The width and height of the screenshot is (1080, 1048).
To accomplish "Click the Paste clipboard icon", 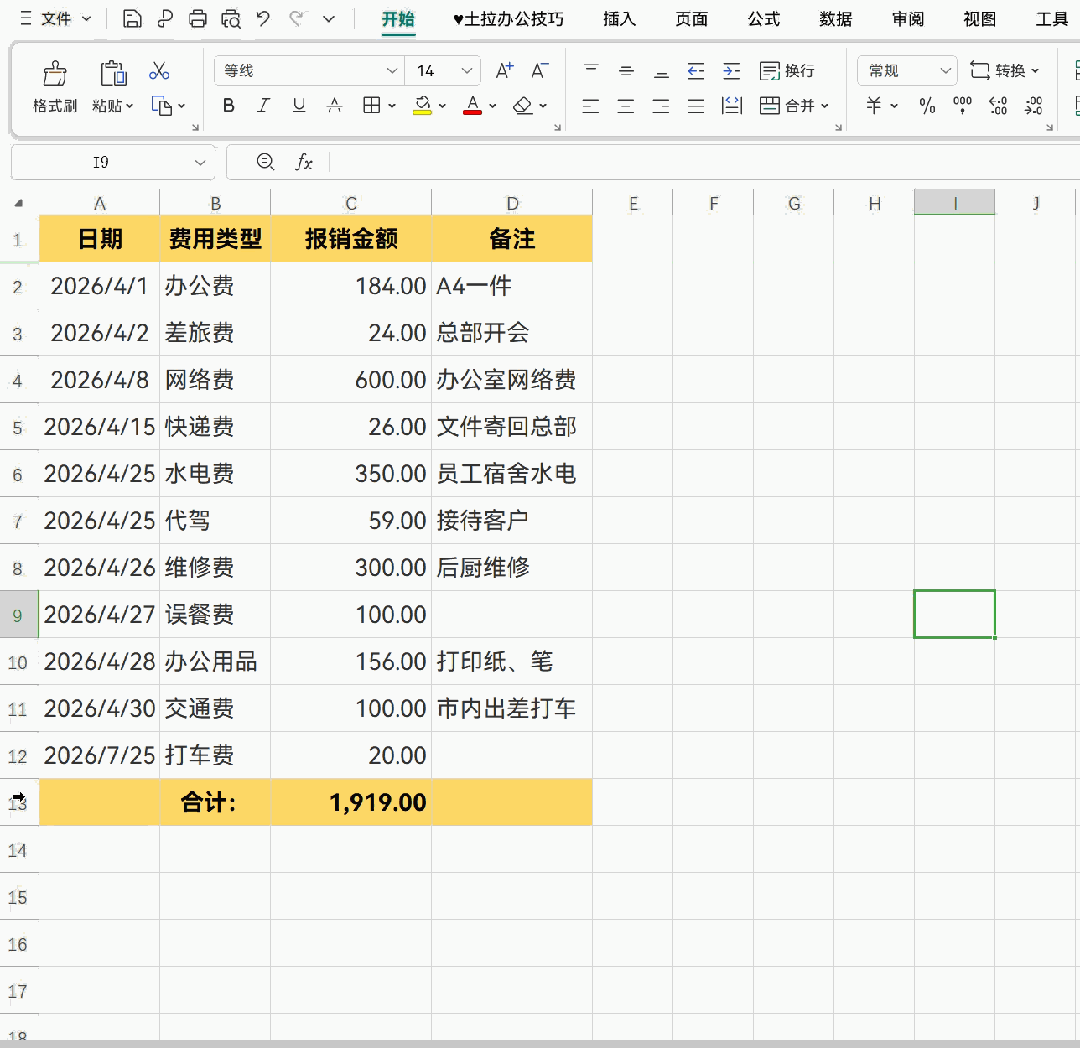I will point(113,72).
